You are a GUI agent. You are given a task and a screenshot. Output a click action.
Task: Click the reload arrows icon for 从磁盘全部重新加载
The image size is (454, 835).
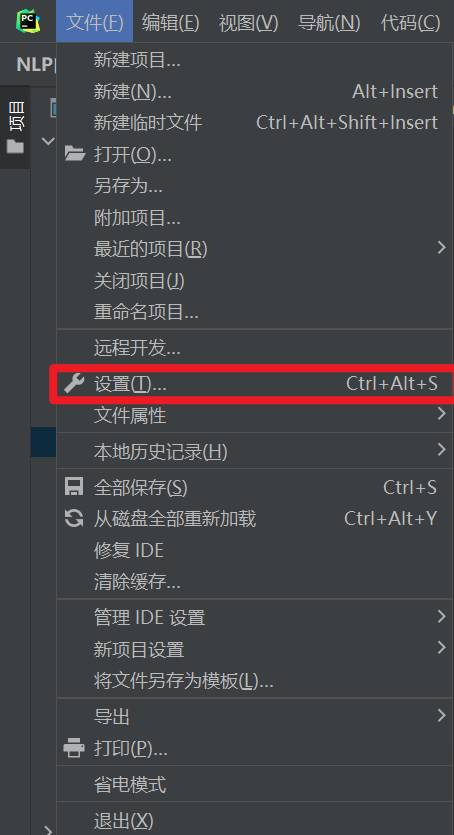click(x=74, y=518)
